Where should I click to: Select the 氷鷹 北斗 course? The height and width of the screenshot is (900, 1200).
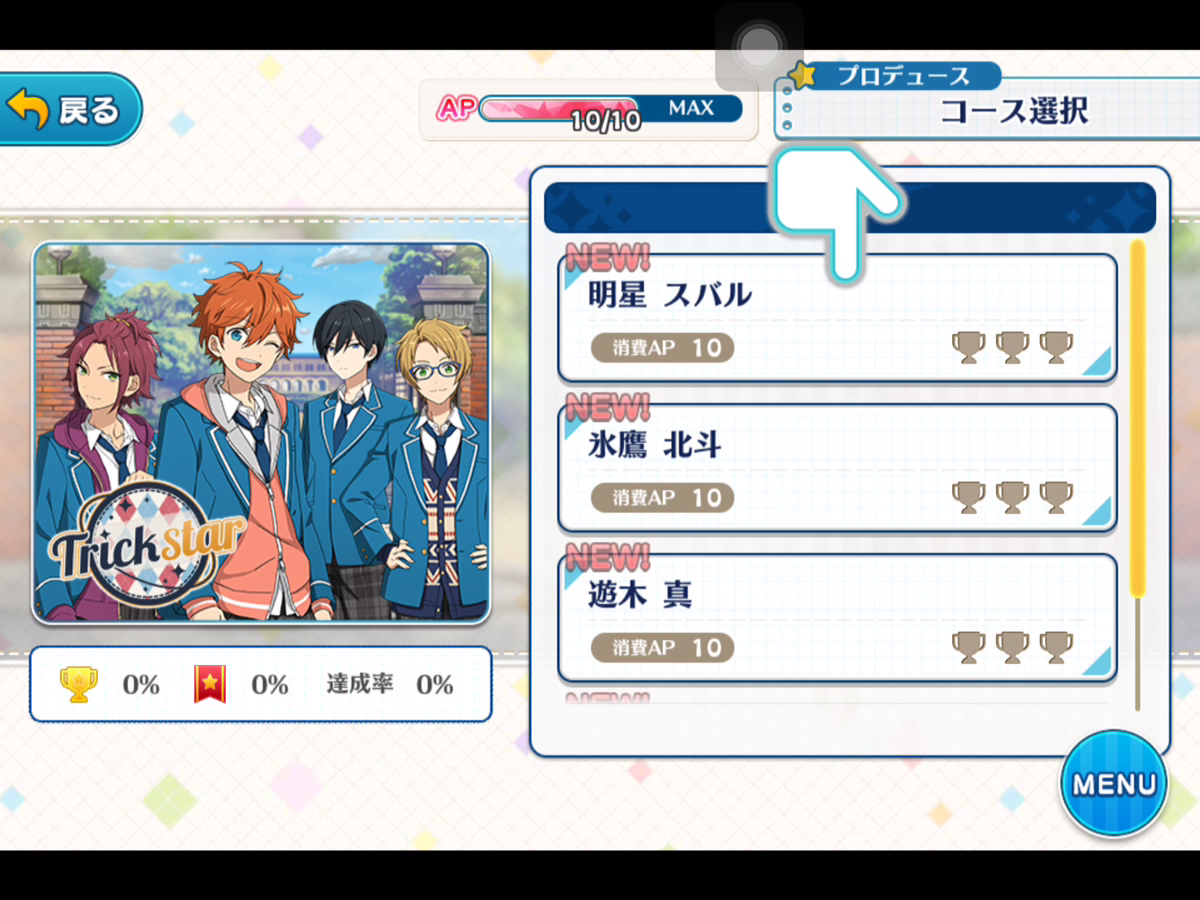point(837,468)
